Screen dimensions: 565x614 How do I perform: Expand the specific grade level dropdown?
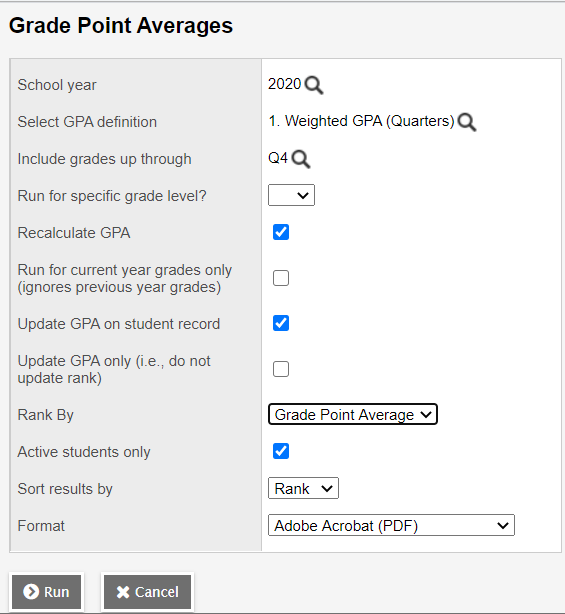point(291,195)
